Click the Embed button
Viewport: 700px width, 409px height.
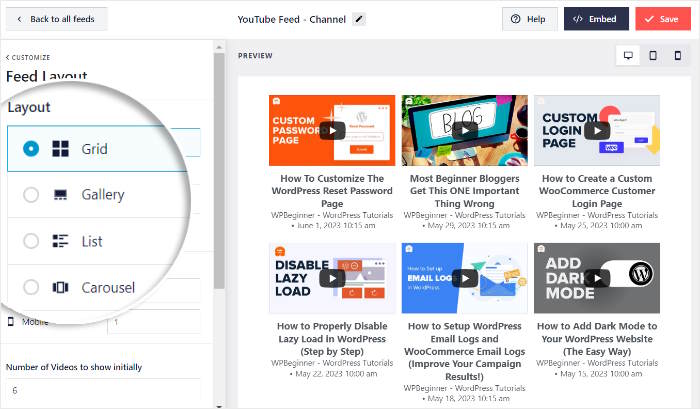(596, 19)
